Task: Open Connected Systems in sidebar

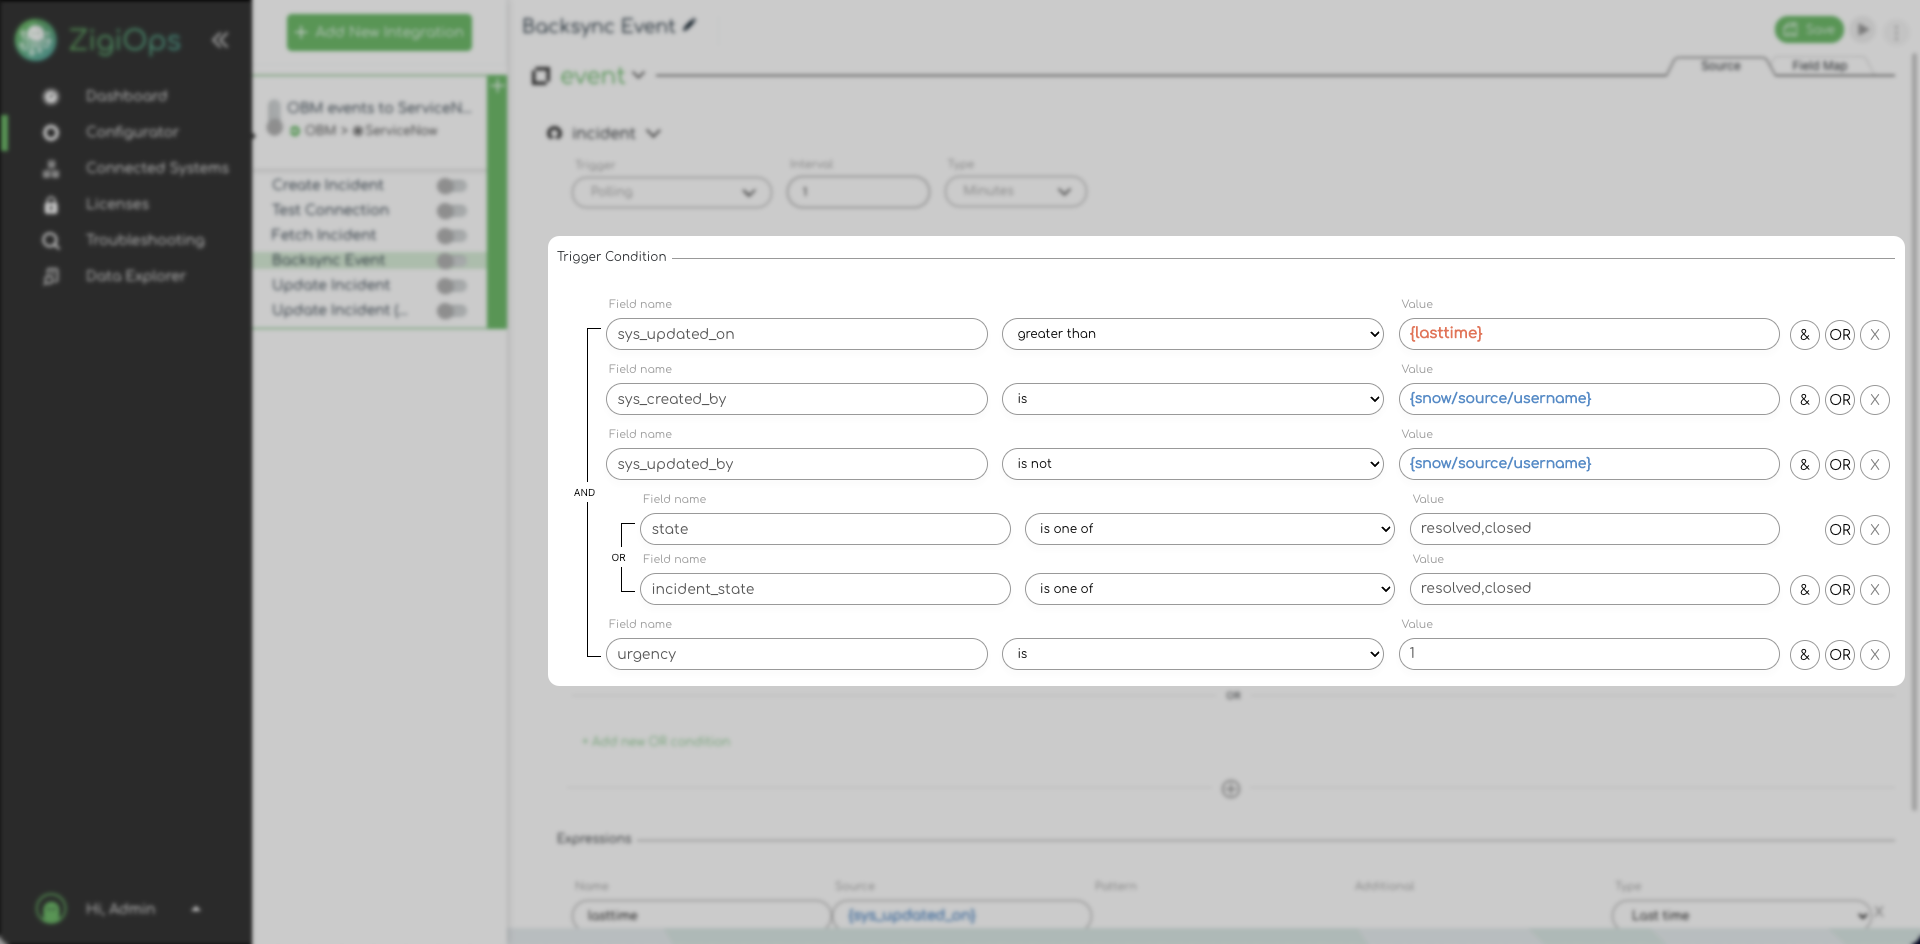Action: (156, 168)
